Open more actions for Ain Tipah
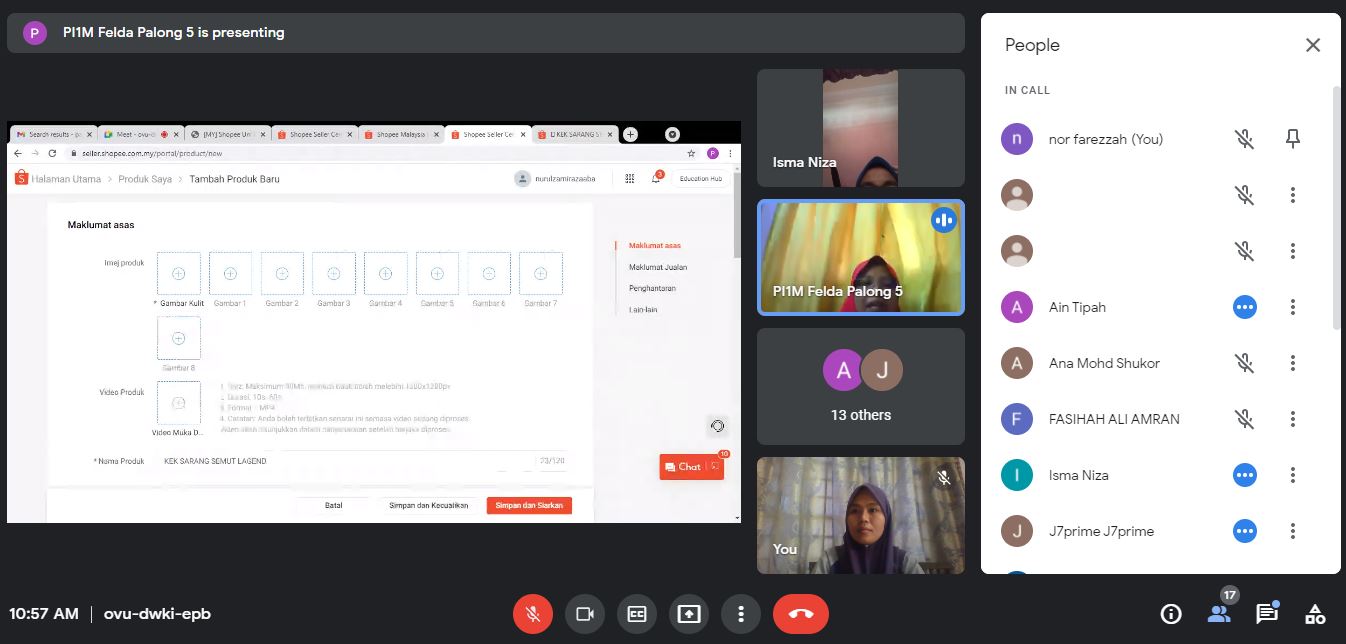 (x=1293, y=307)
